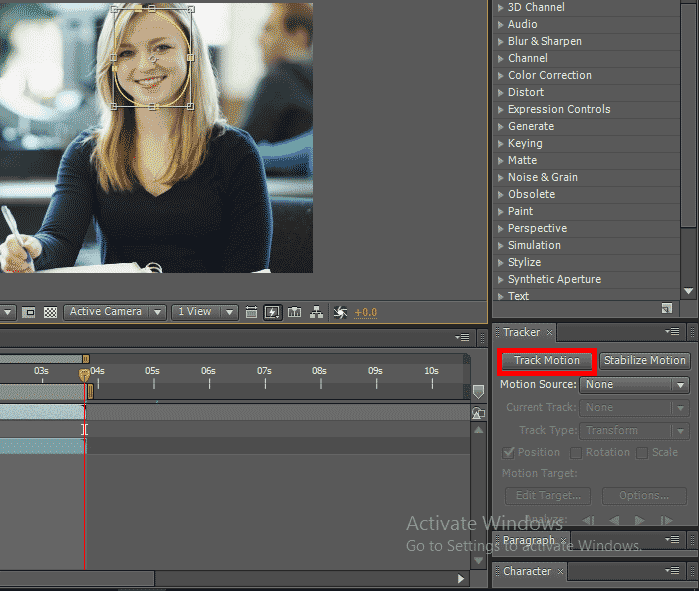Open the 1 View layout dropdown
Image resolution: width=699 pixels, height=591 pixels.
point(205,312)
